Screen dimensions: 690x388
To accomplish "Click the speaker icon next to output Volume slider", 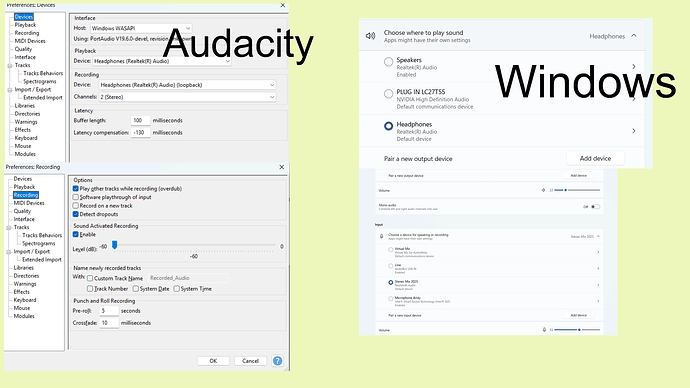I will [543, 190].
